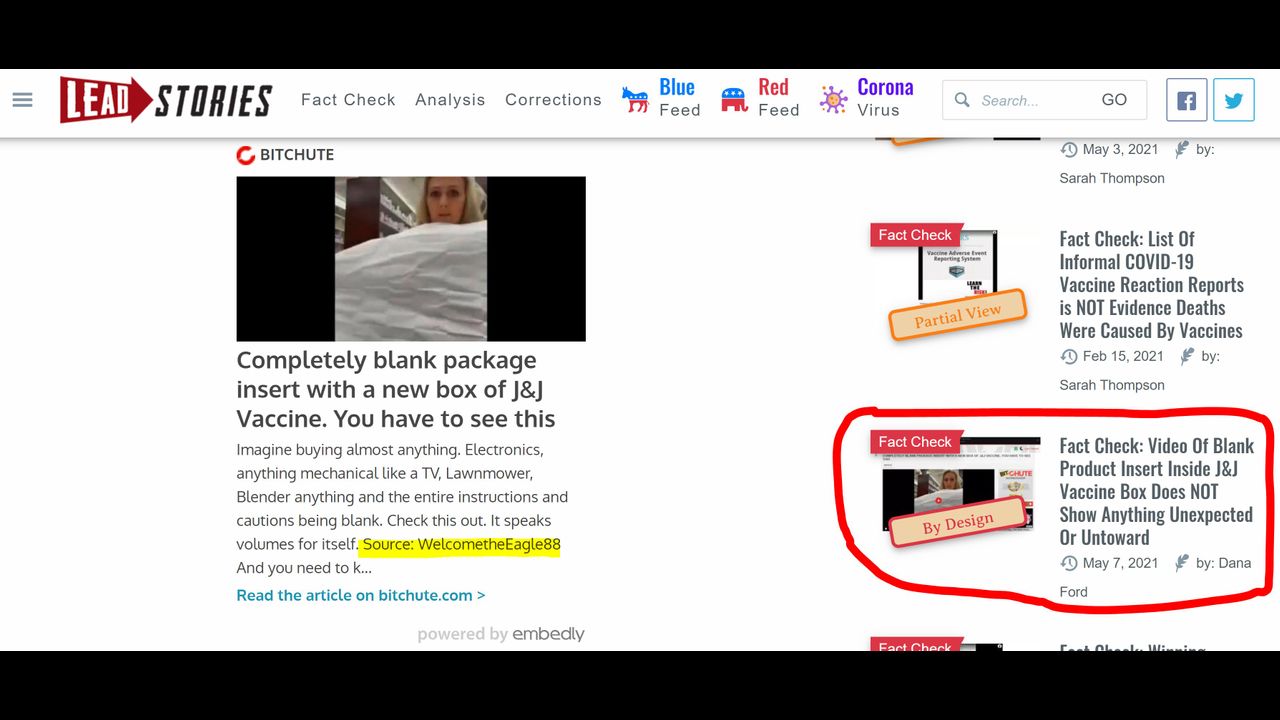Click Read the article on bitchute.com
Image resolution: width=1280 pixels, height=720 pixels.
[x=361, y=595]
